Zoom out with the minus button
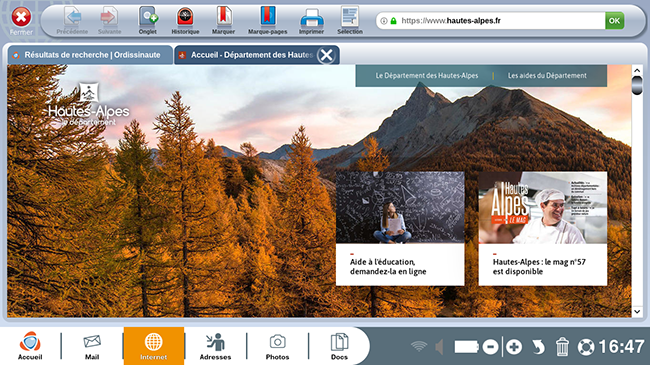Viewport: 650px width, 365px height. (490, 347)
